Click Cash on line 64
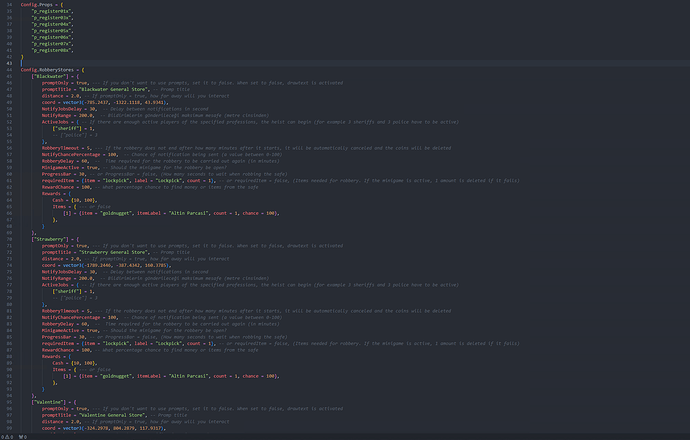The image size is (690, 440). [58, 200]
